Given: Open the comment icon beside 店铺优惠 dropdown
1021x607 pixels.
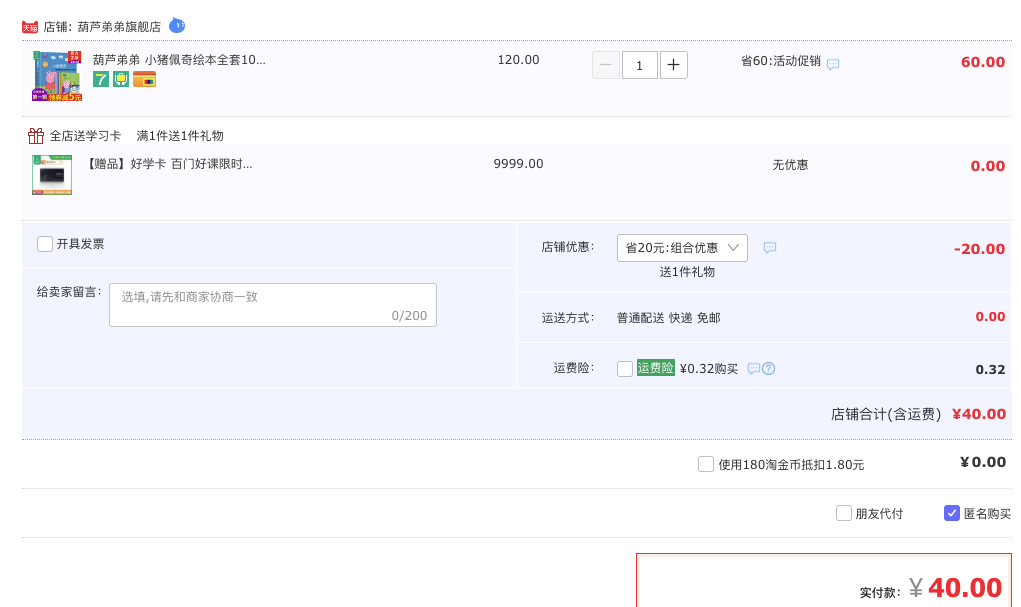Looking at the screenshot, I should coord(770,247).
